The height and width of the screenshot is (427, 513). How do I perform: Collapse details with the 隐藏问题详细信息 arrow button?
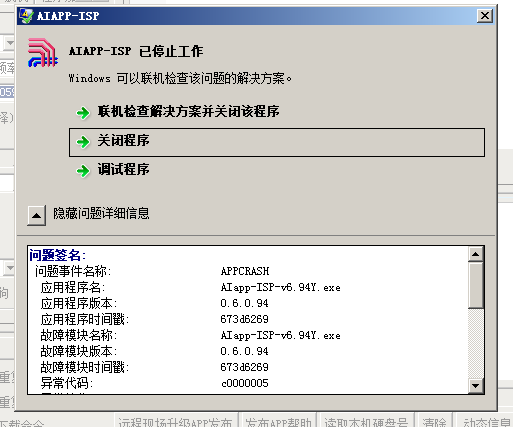pyautogui.click(x=36, y=215)
